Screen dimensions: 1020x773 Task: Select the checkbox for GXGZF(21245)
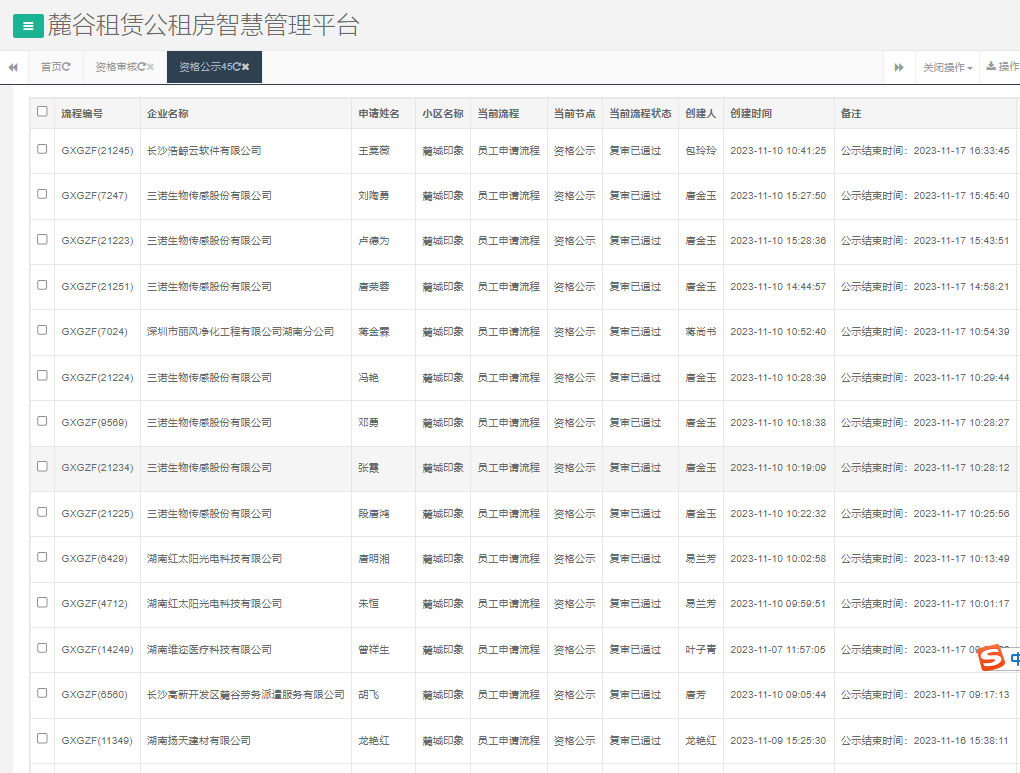41,150
